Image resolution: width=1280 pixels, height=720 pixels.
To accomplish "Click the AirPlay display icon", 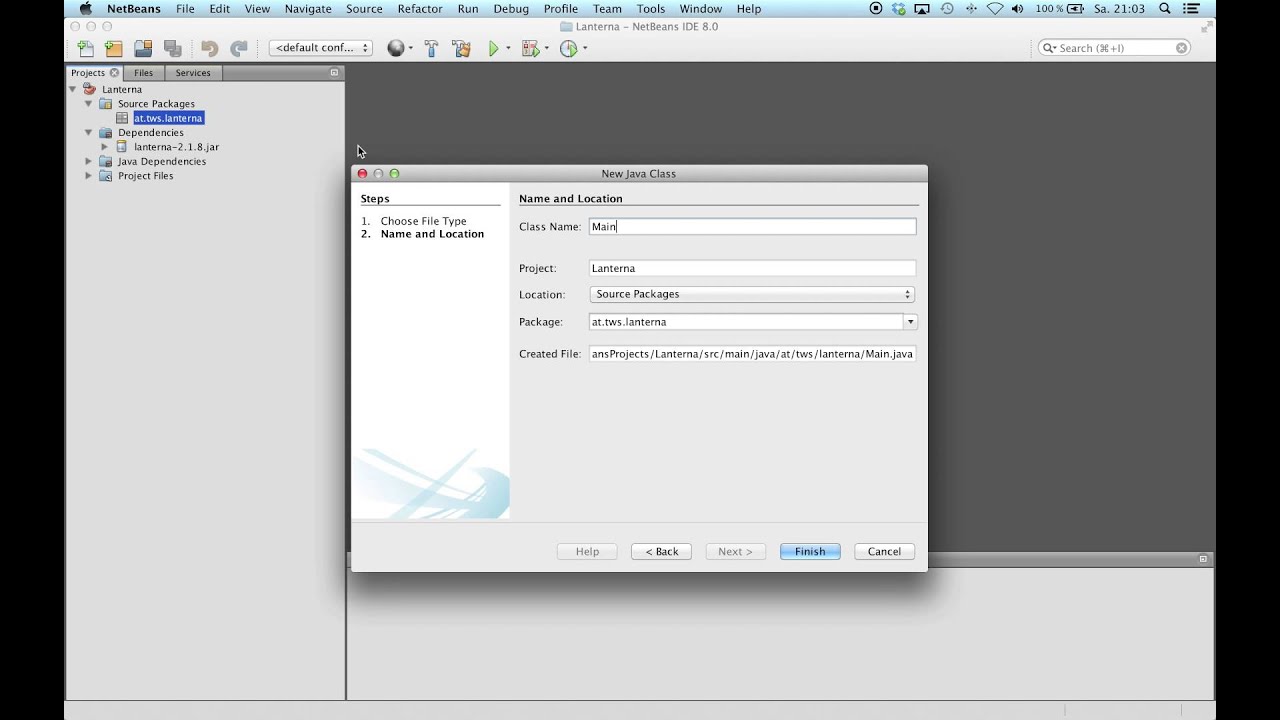I will click(x=922, y=9).
